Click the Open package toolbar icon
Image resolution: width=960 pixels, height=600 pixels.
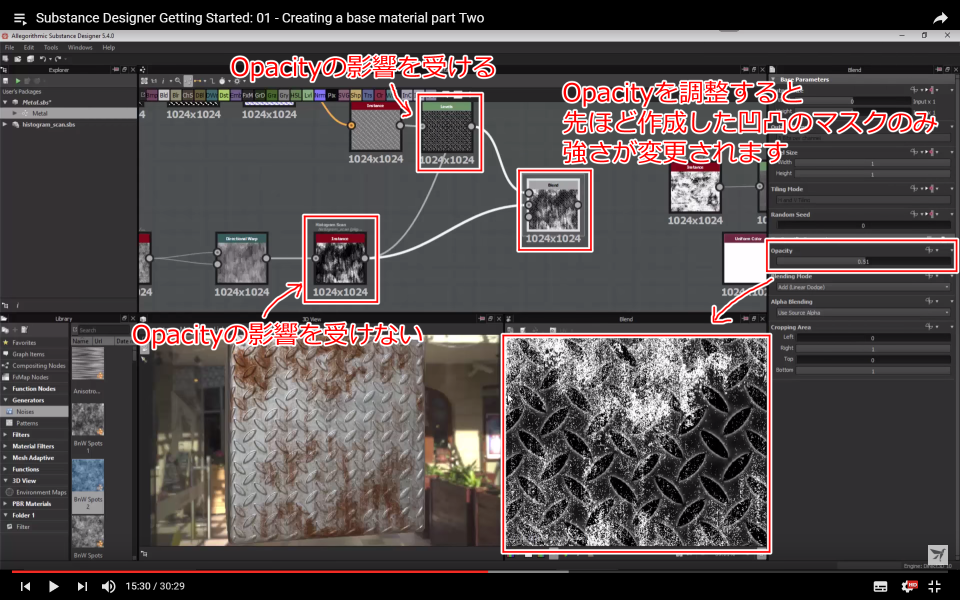pos(18,59)
